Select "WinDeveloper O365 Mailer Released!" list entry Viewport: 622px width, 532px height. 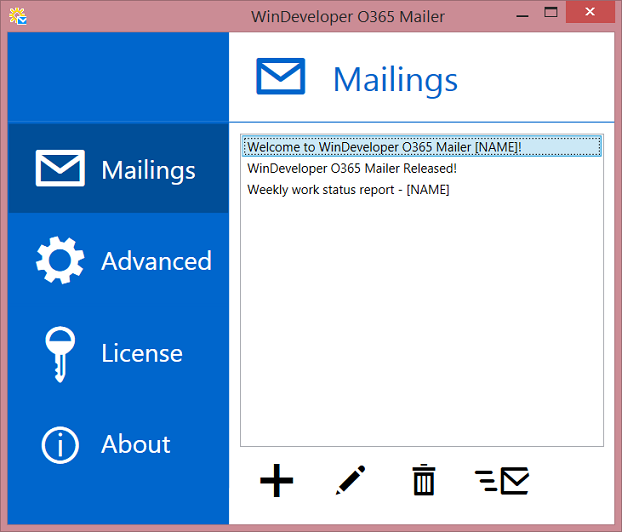click(x=352, y=168)
